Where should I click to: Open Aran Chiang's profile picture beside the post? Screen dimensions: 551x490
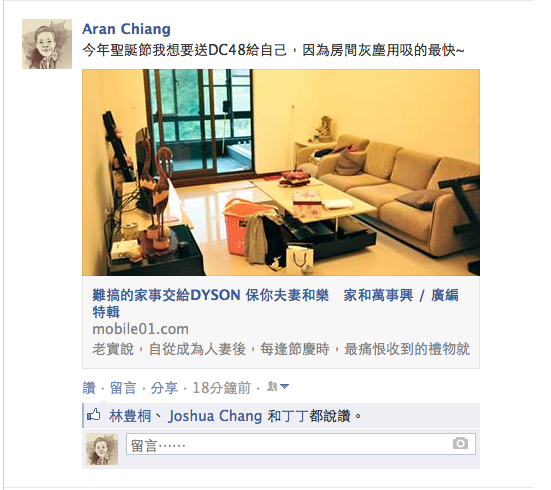tap(47, 44)
